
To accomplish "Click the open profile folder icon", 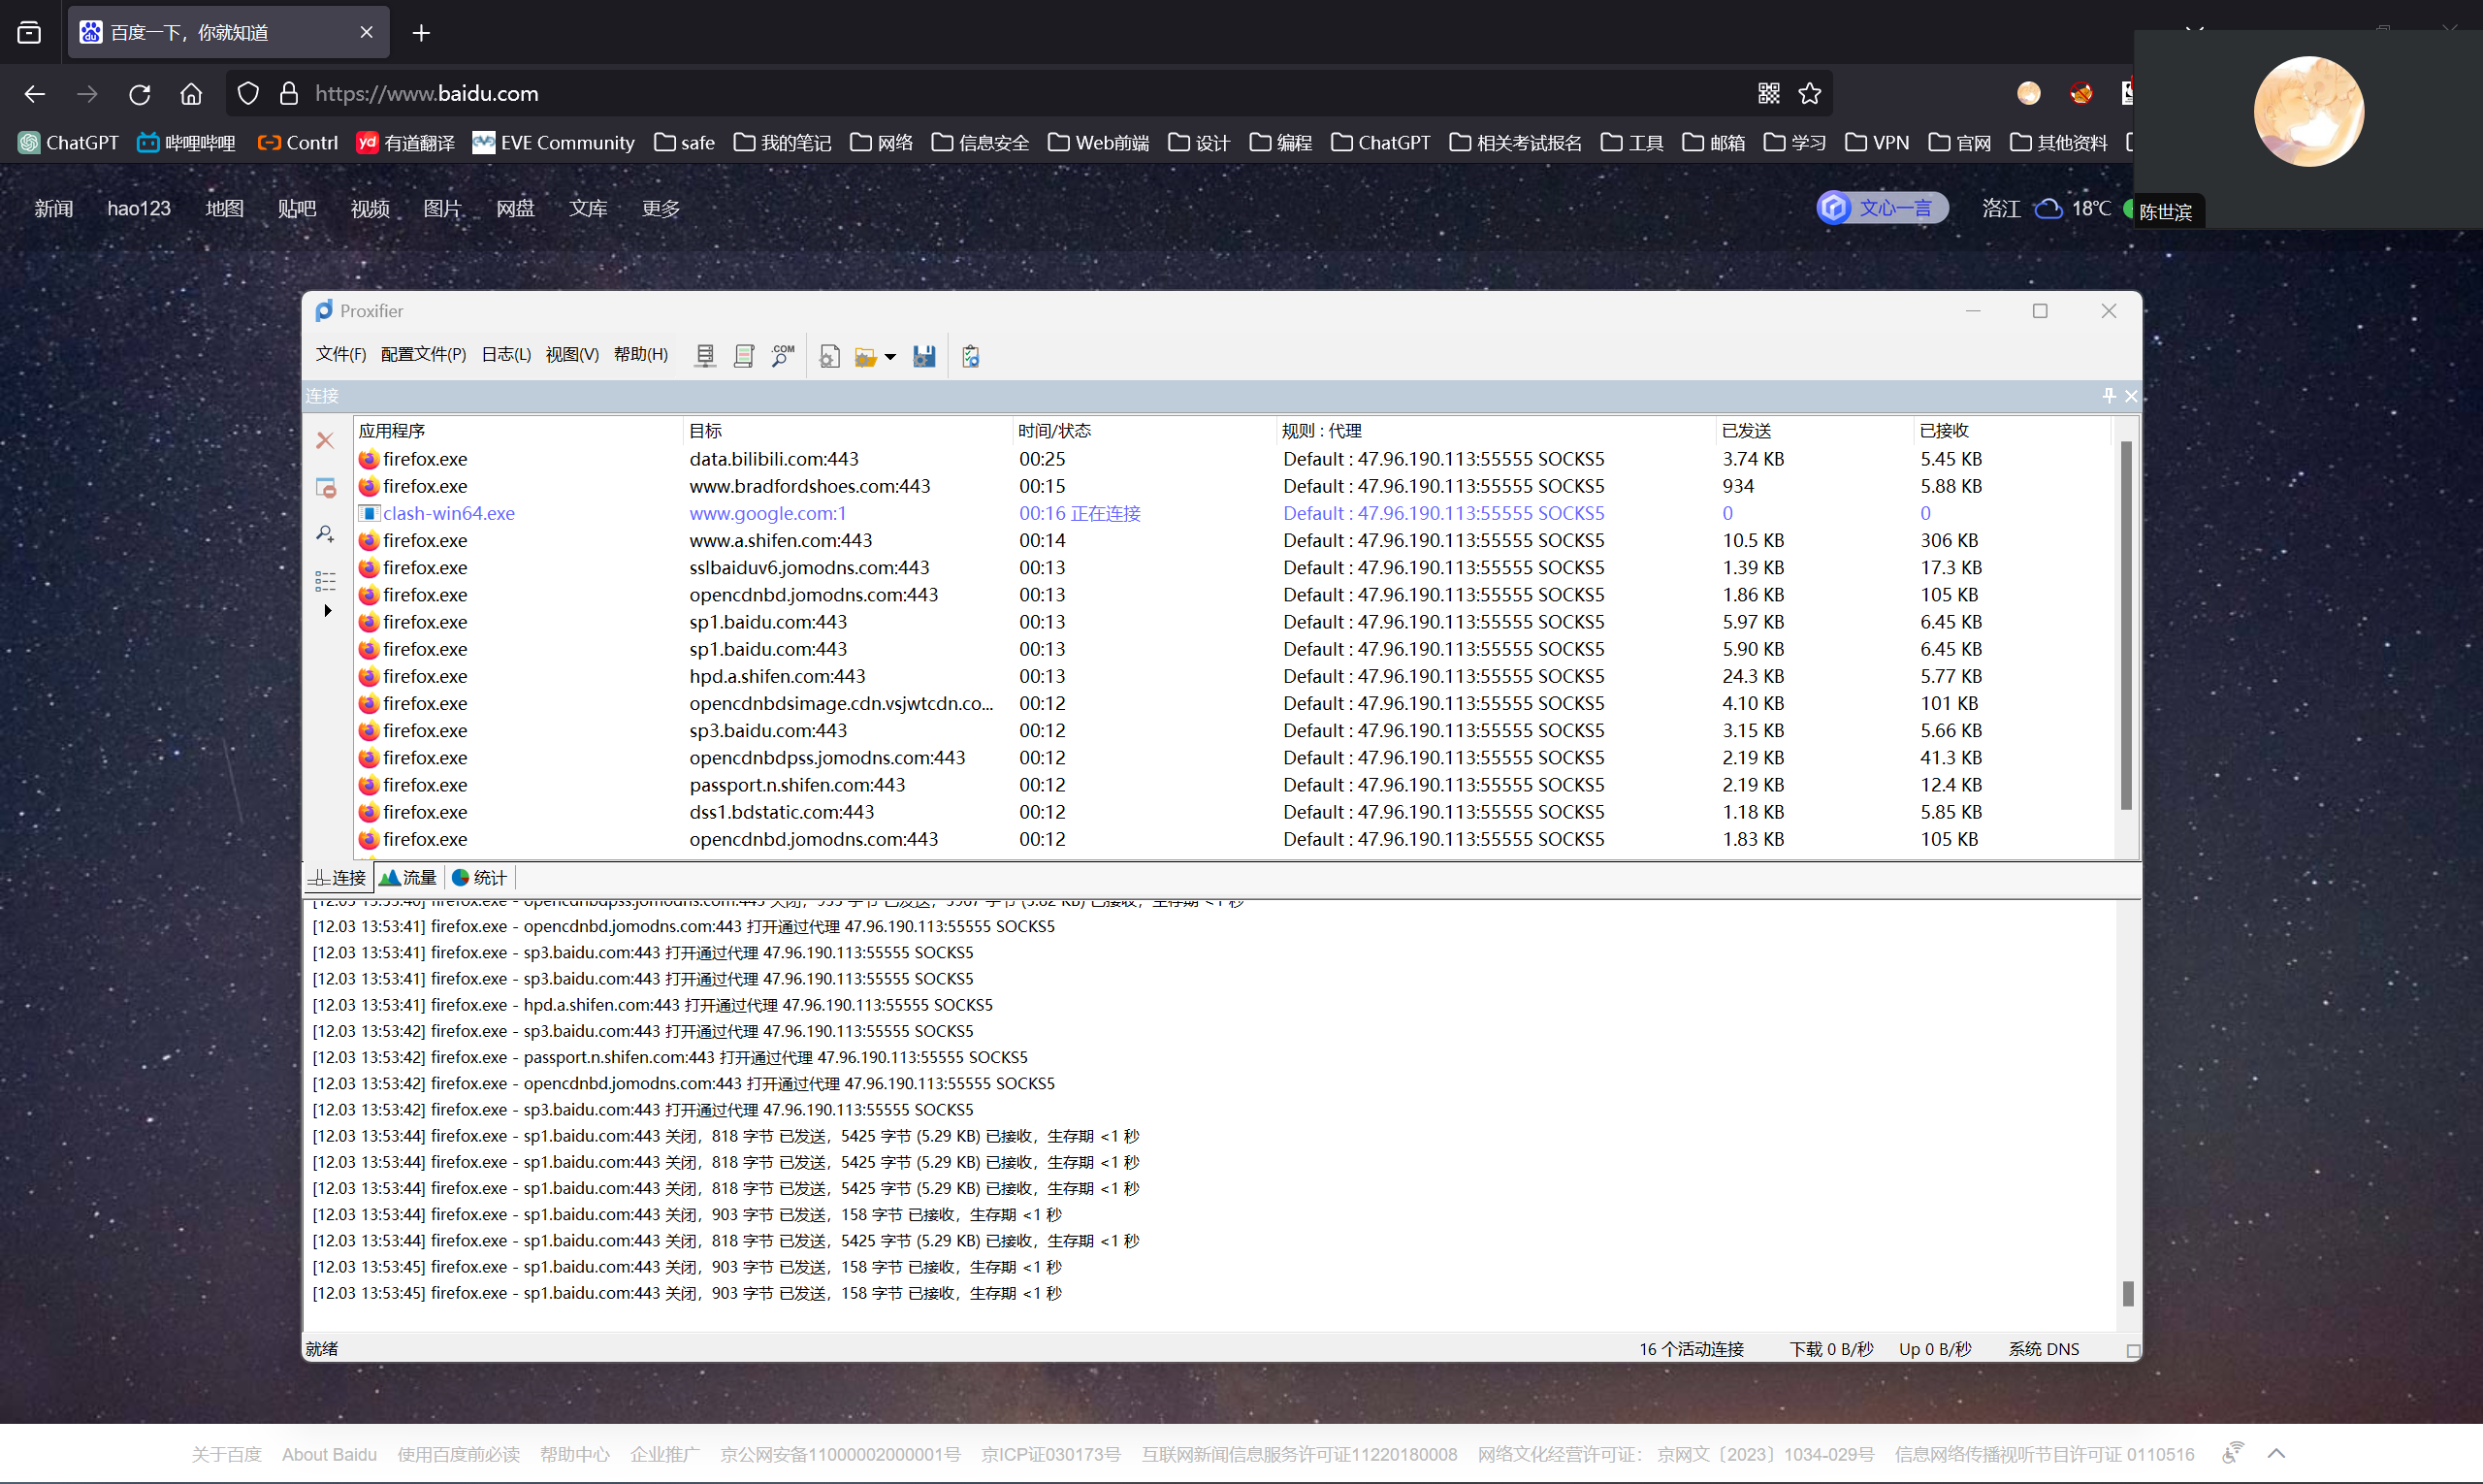I will click(x=866, y=357).
